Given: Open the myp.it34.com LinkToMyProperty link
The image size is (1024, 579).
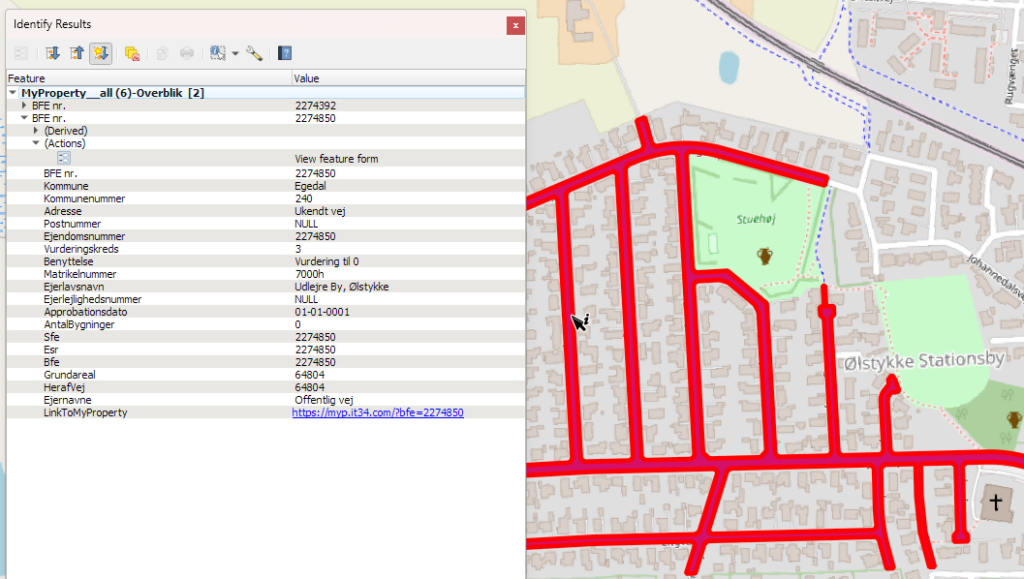Looking at the screenshot, I should (377, 412).
